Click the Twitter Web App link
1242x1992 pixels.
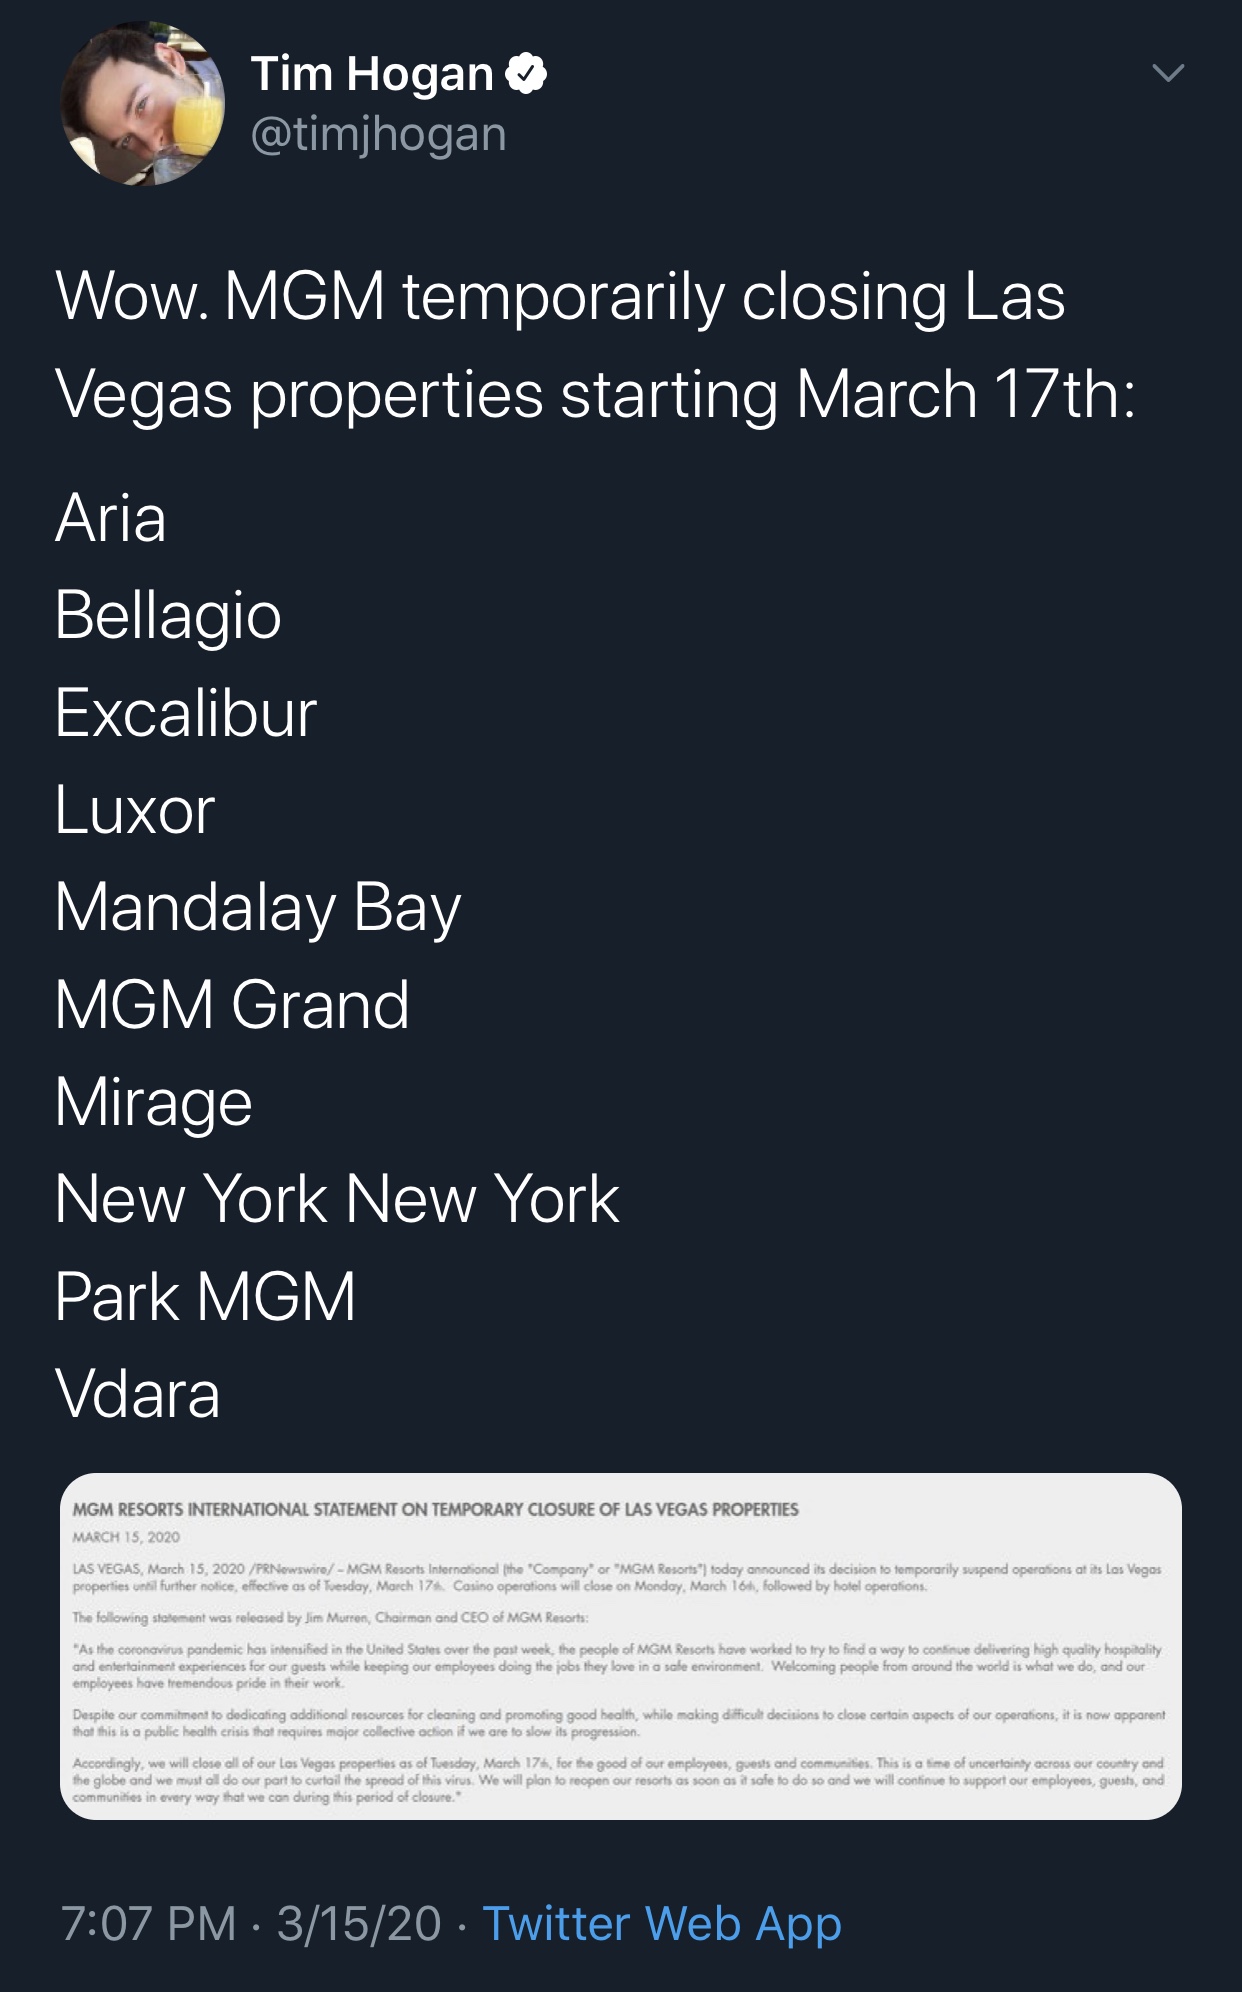point(662,1923)
